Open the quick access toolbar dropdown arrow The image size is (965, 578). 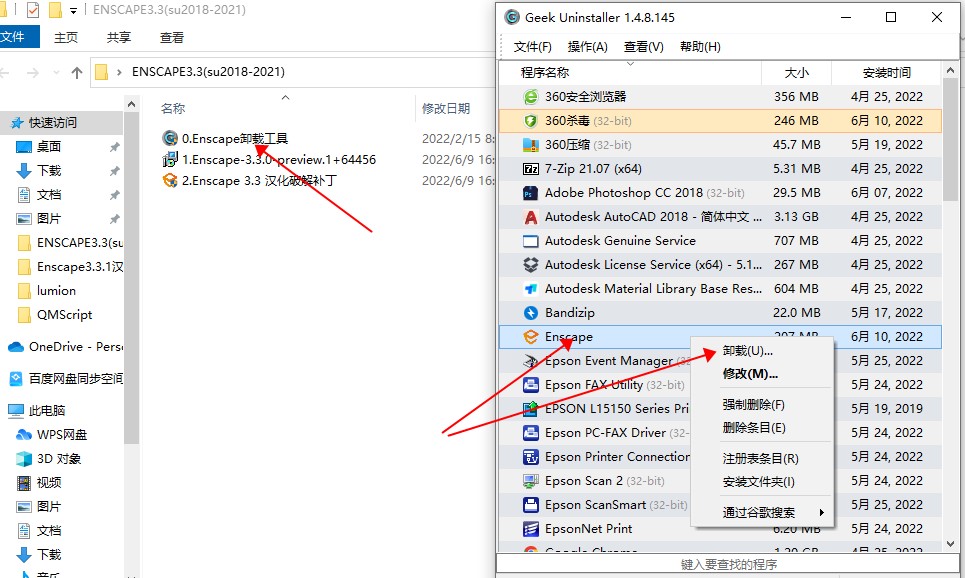pyautogui.click(x=74, y=11)
